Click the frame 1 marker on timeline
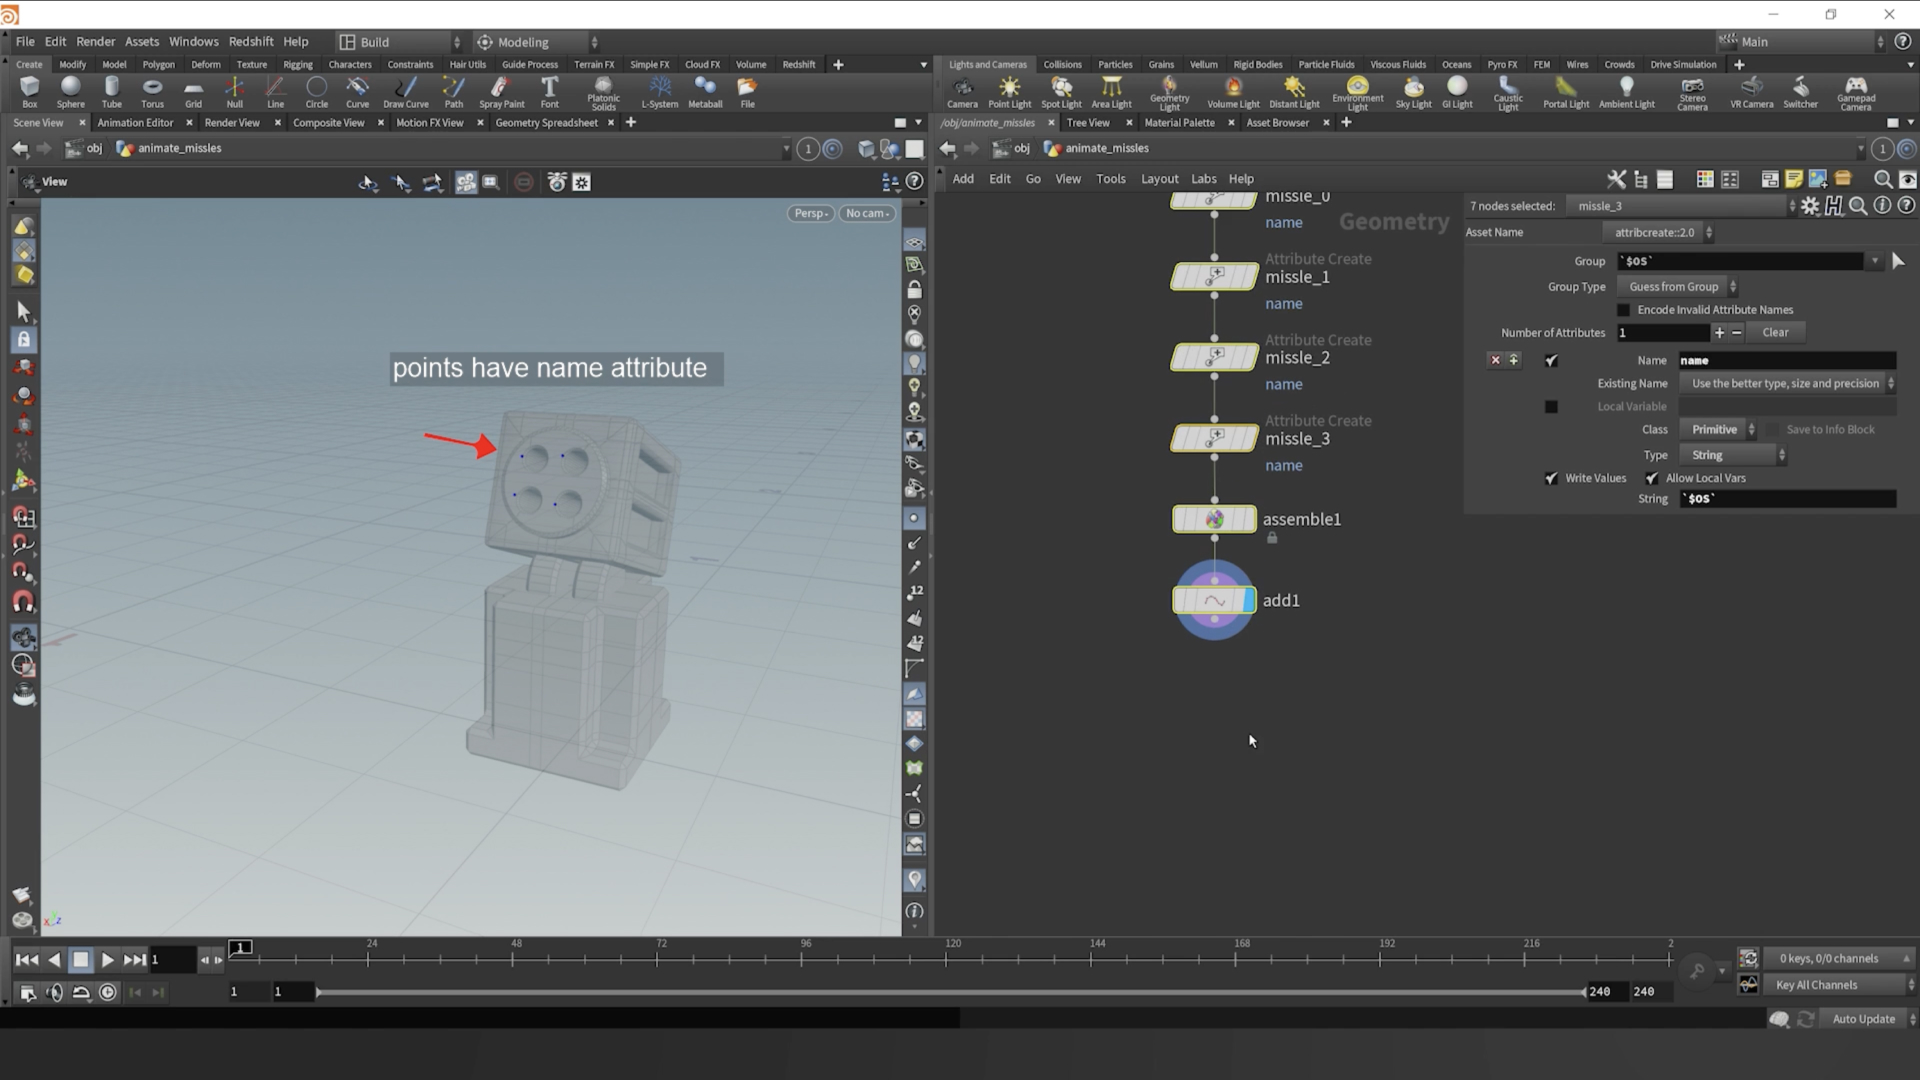The image size is (1920, 1080). point(241,947)
